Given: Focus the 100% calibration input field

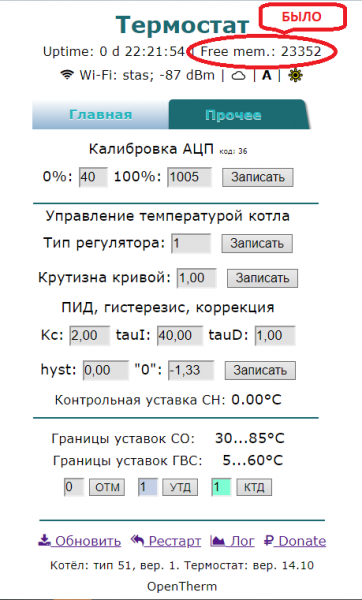Looking at the screenshot, I should [x=189, y=177].
